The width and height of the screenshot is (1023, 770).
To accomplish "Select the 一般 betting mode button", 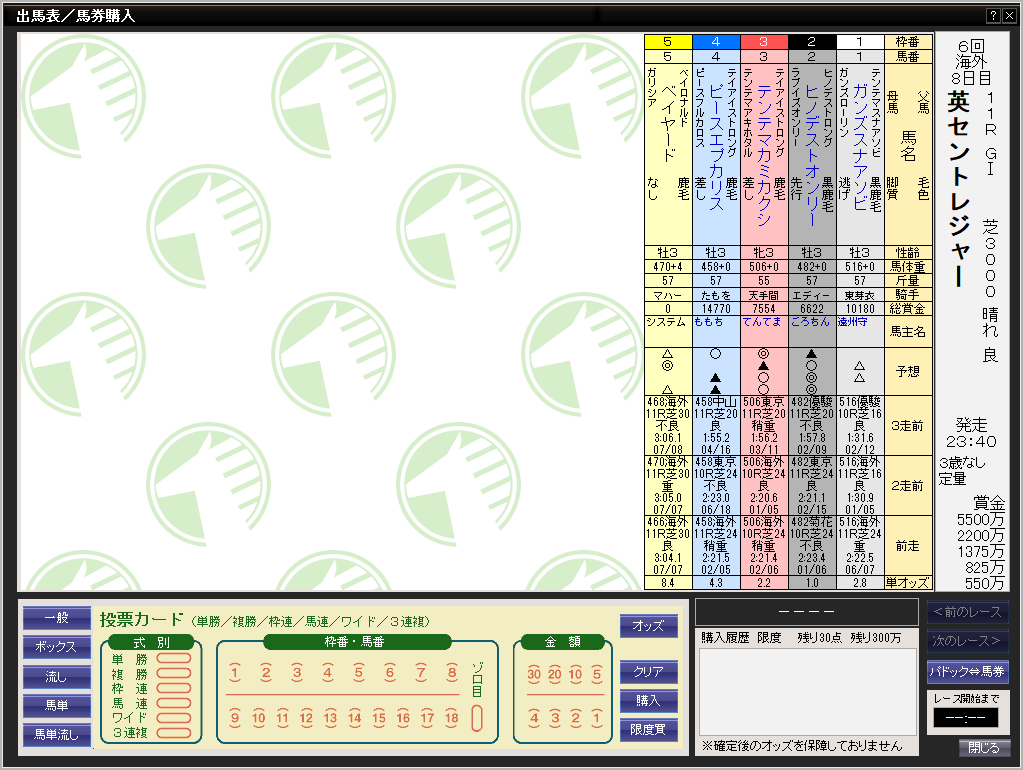I will [x=57, y=617].
